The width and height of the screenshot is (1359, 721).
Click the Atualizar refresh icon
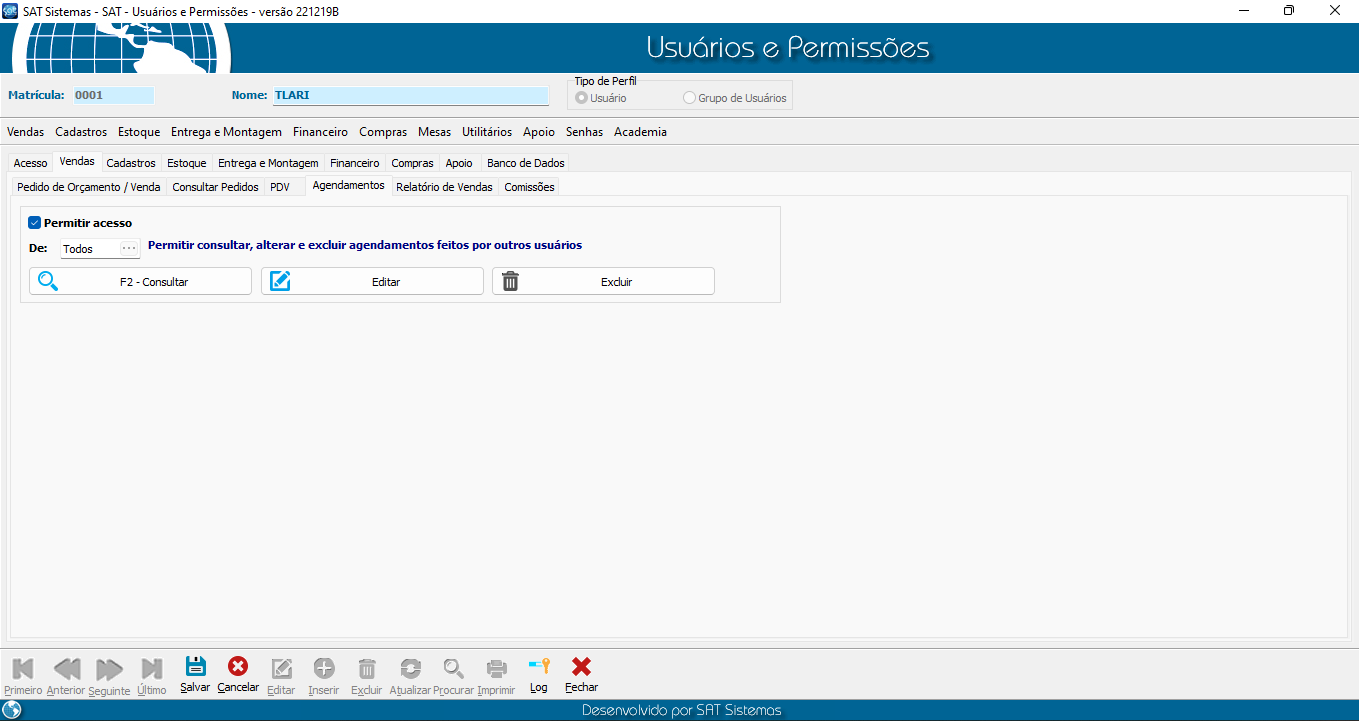[x=410, y=669]
